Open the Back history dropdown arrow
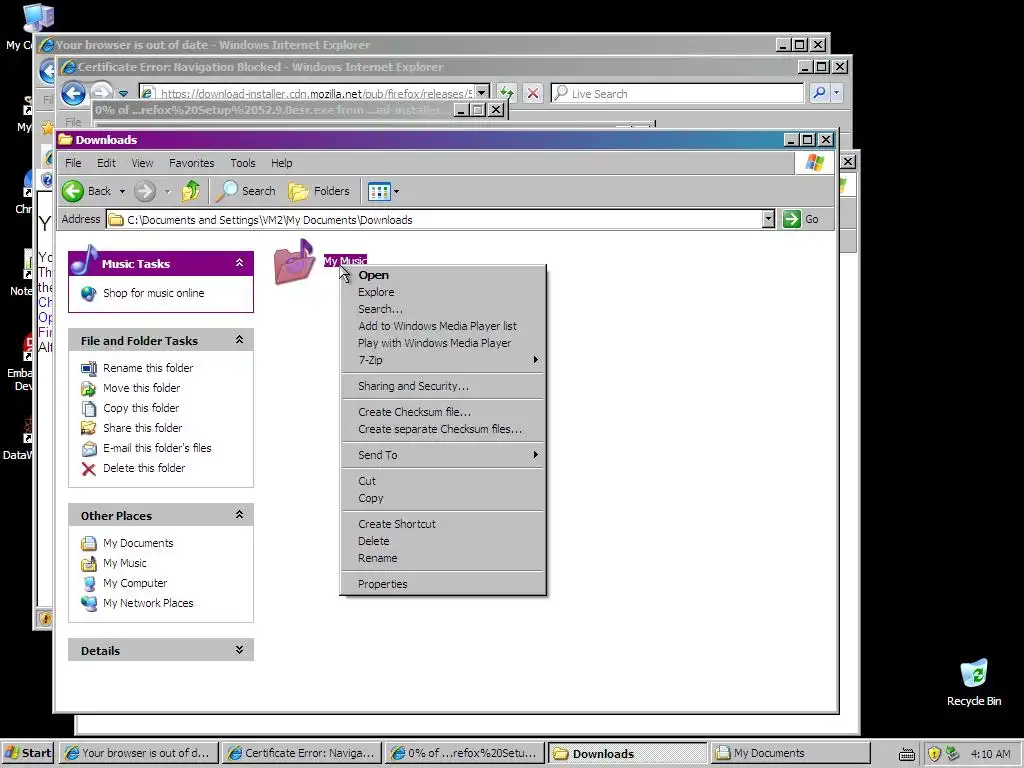1024x768 pixels. tap(122, 192)
